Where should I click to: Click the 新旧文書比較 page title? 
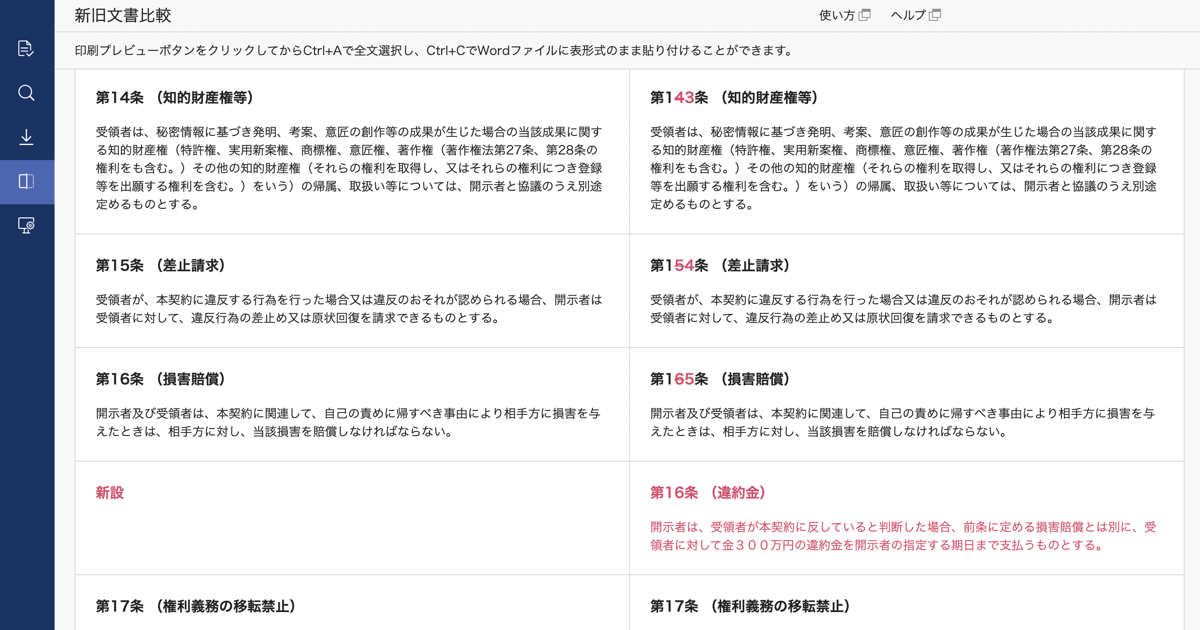click(x=123, y=16)
